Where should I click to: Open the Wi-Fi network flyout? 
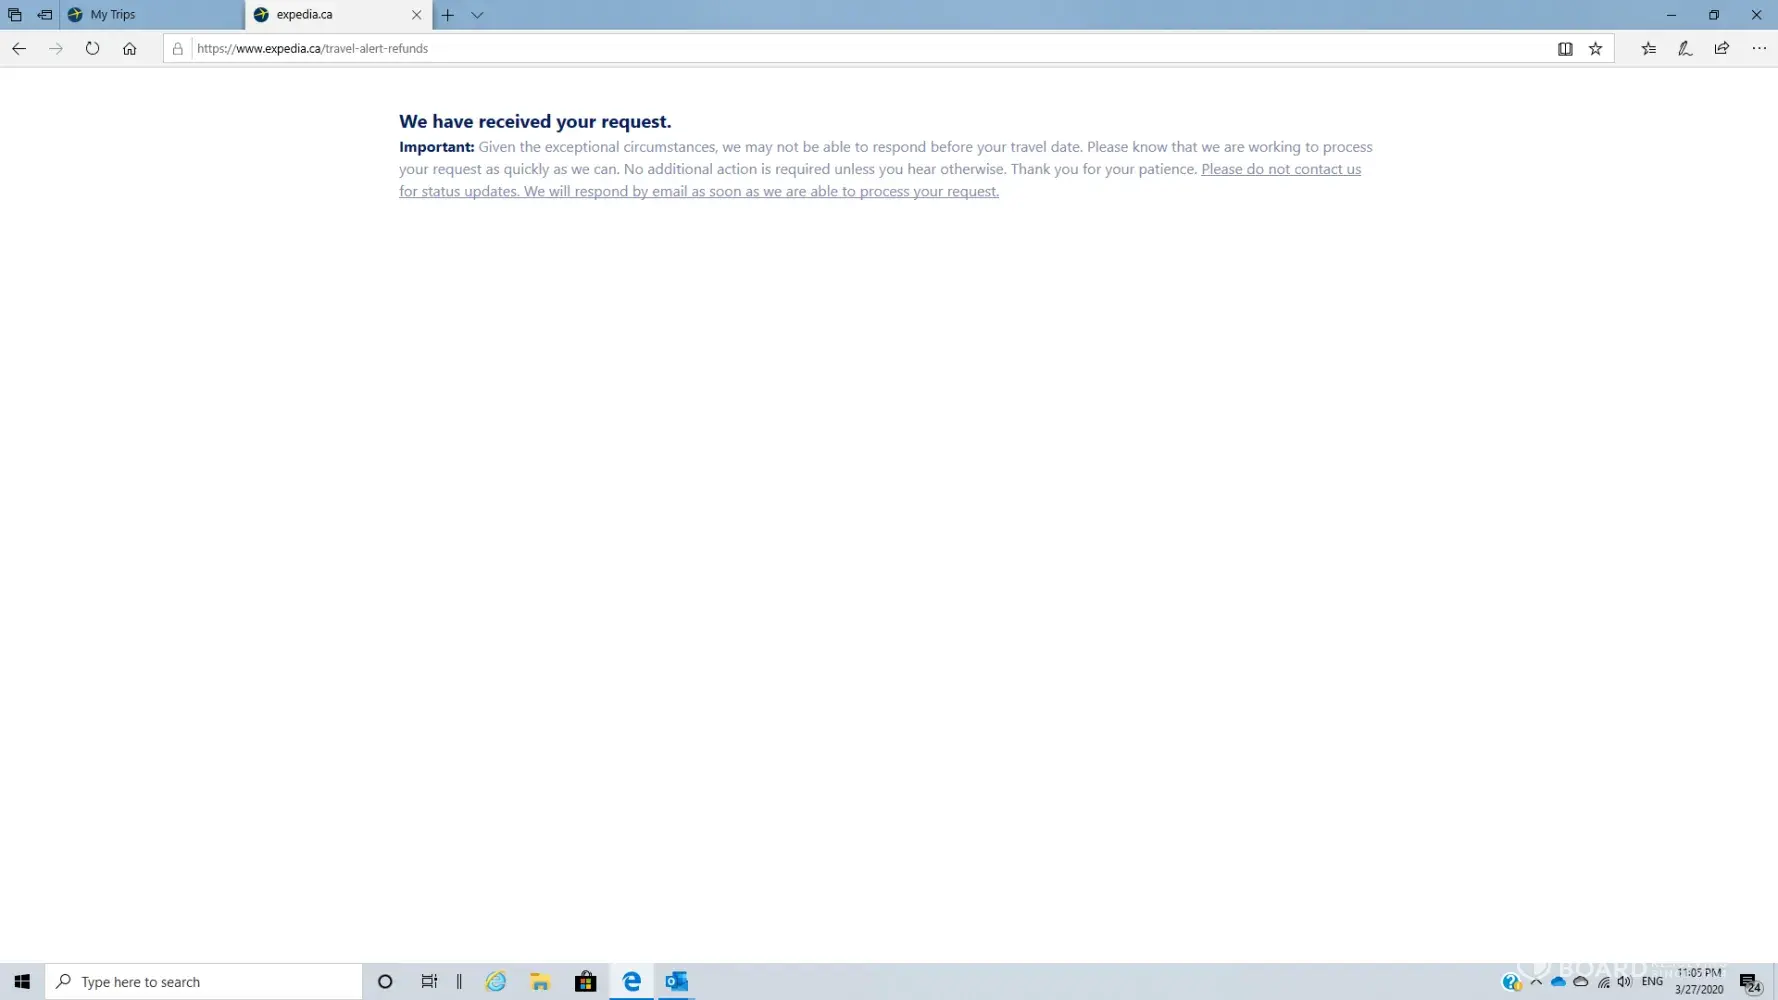[x=1604, y=982]
